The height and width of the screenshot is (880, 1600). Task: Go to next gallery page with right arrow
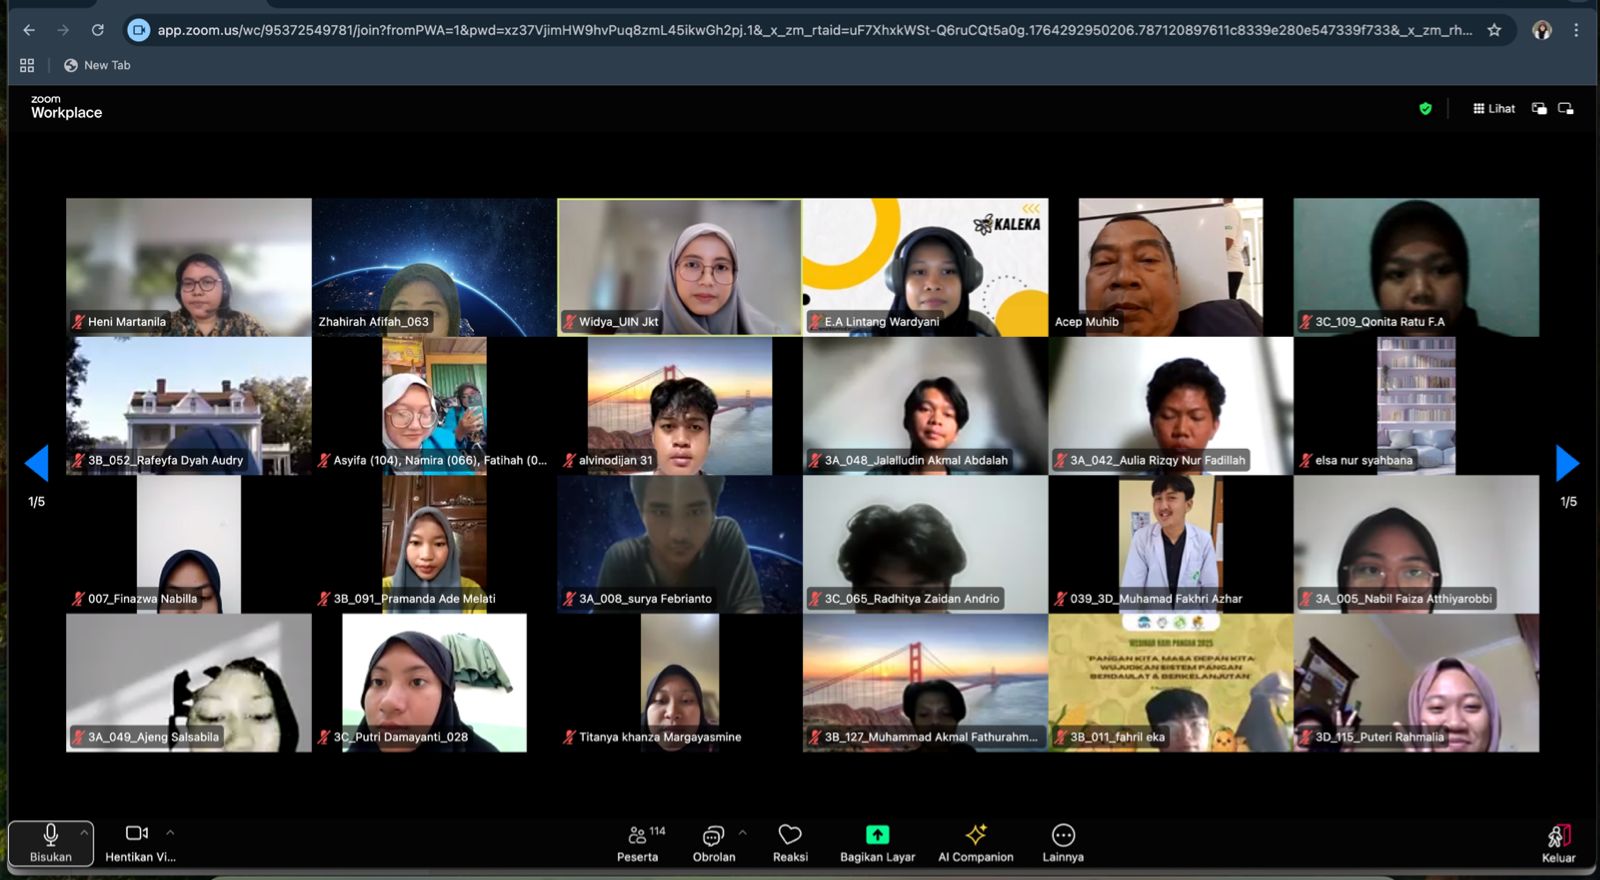(1567, 463)
